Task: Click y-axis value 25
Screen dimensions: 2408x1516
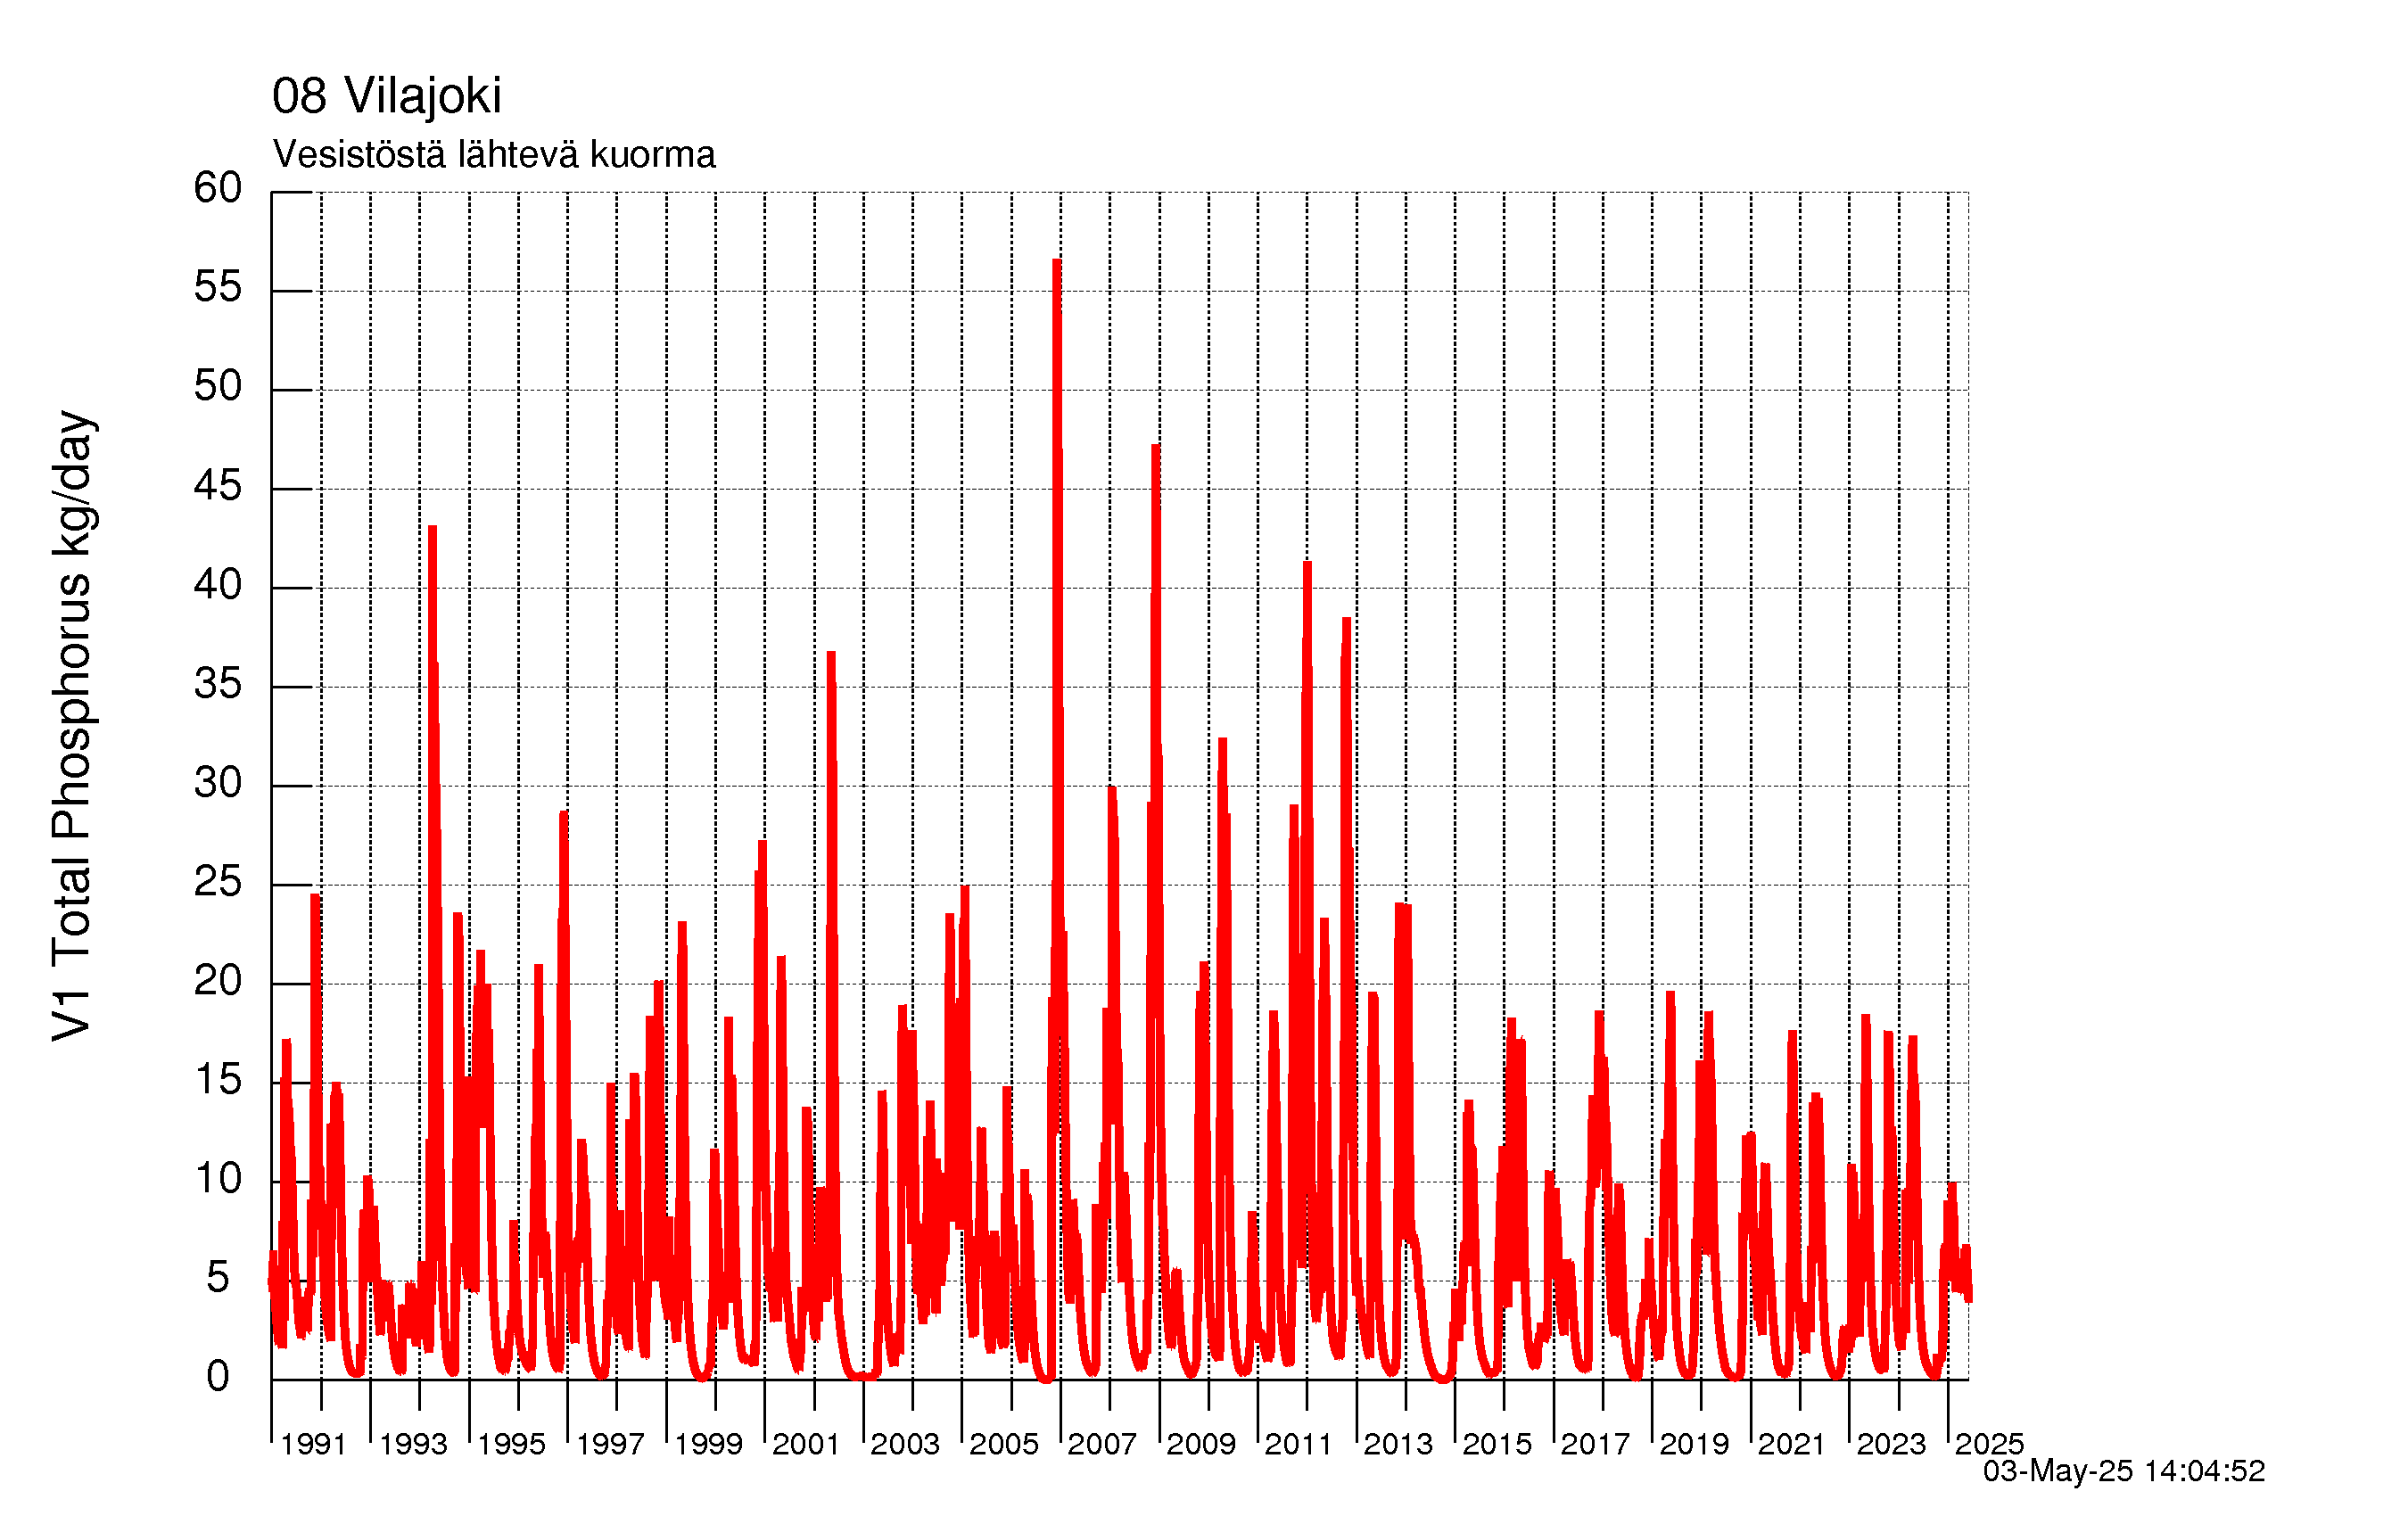Action: click(218, 882)
